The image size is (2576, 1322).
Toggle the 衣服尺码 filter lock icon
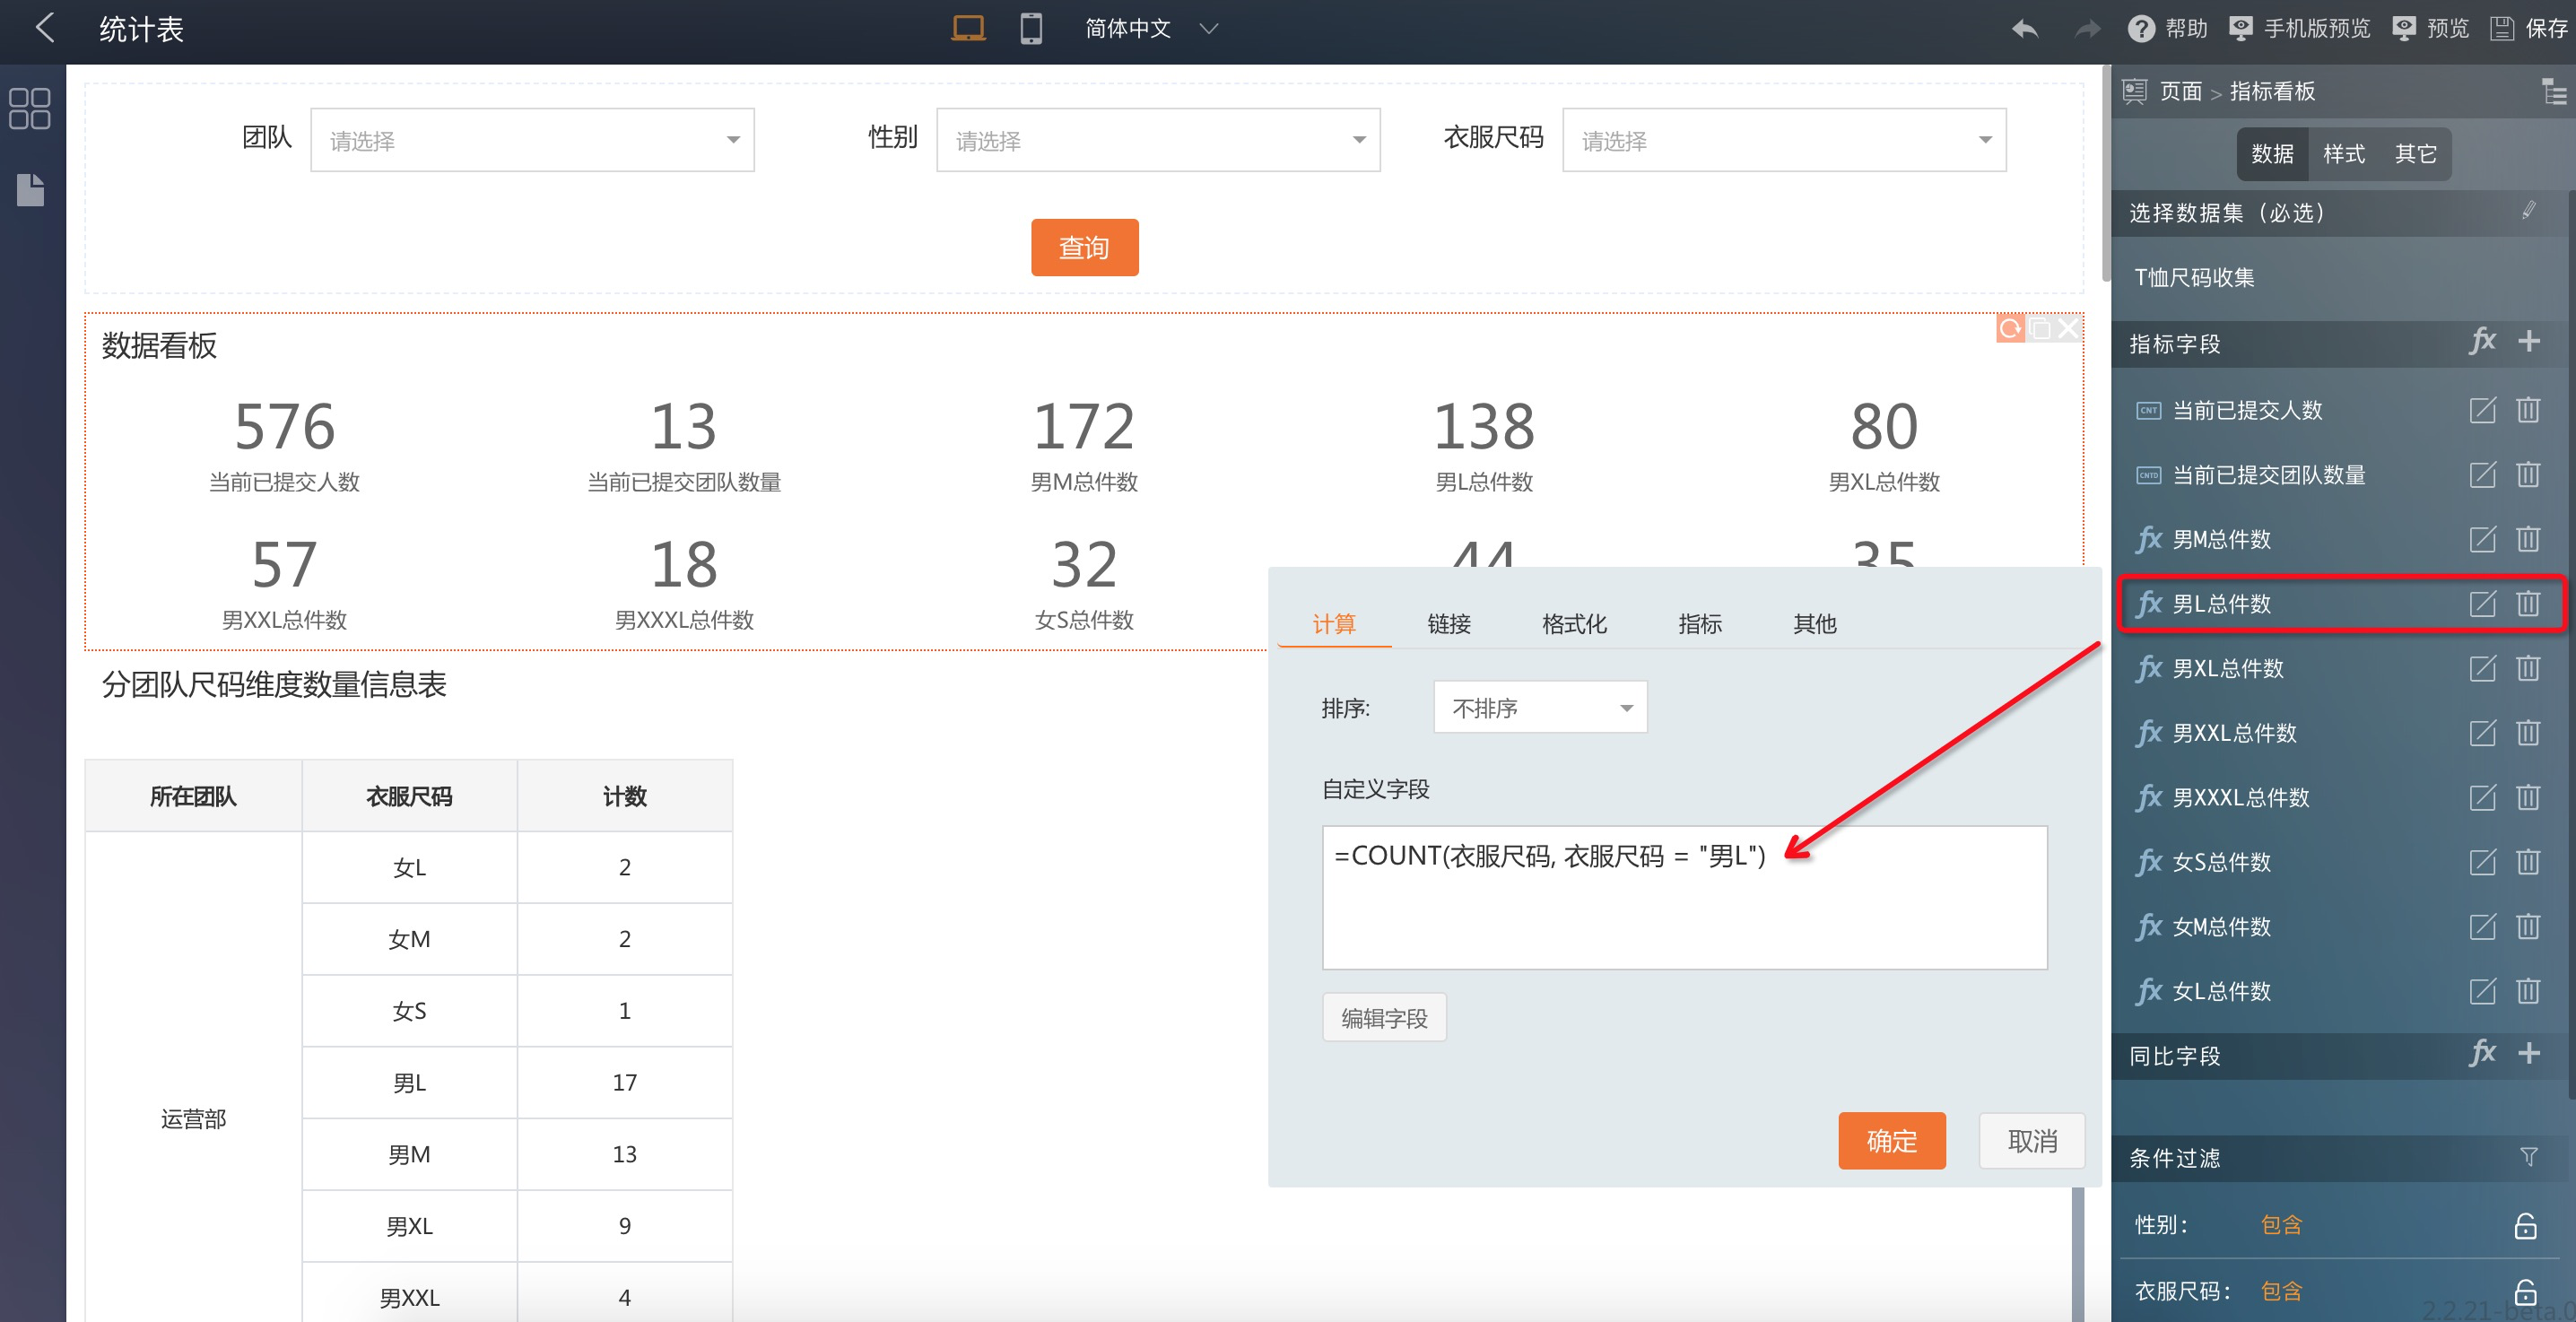2525,1291
